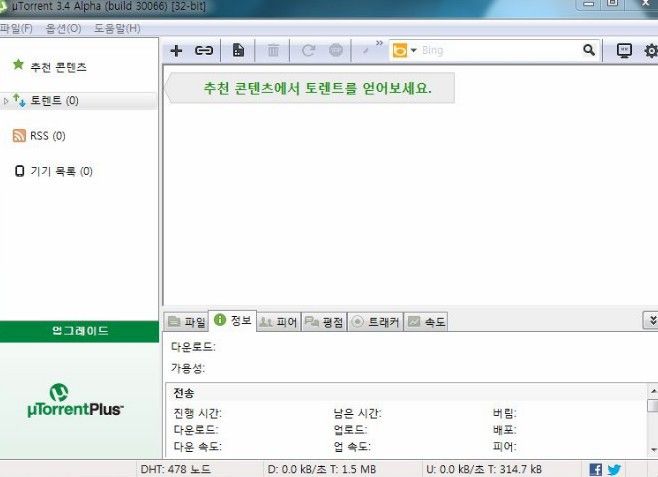Open the 파일(F) menu
The width and height of the screenshot is (658, 477).
click(16, 29)
